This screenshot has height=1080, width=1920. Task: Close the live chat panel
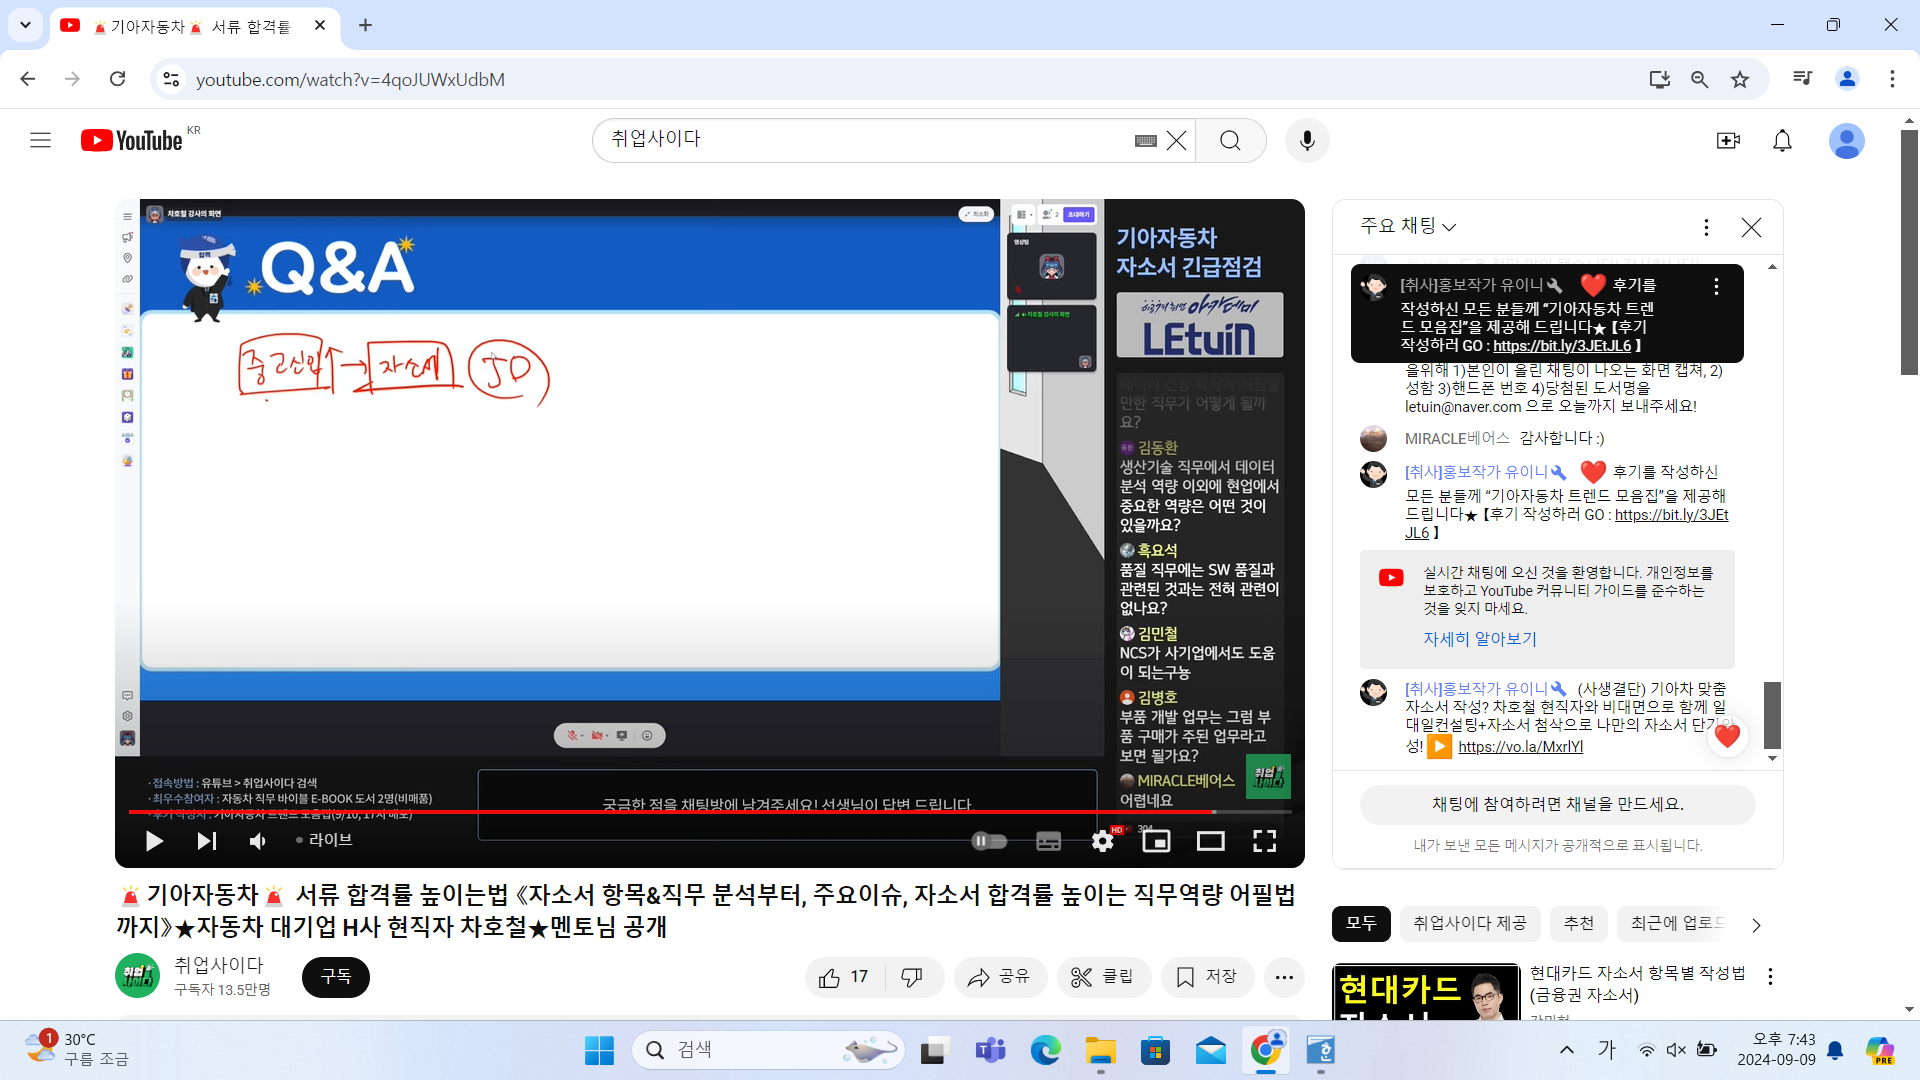(x=1751, y=227)
